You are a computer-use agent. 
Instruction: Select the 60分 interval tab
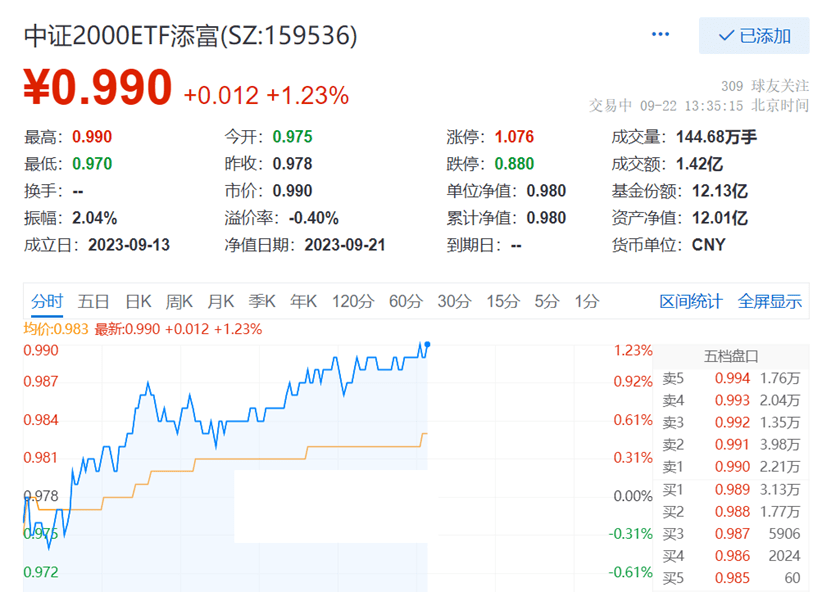tap(405, 301)
